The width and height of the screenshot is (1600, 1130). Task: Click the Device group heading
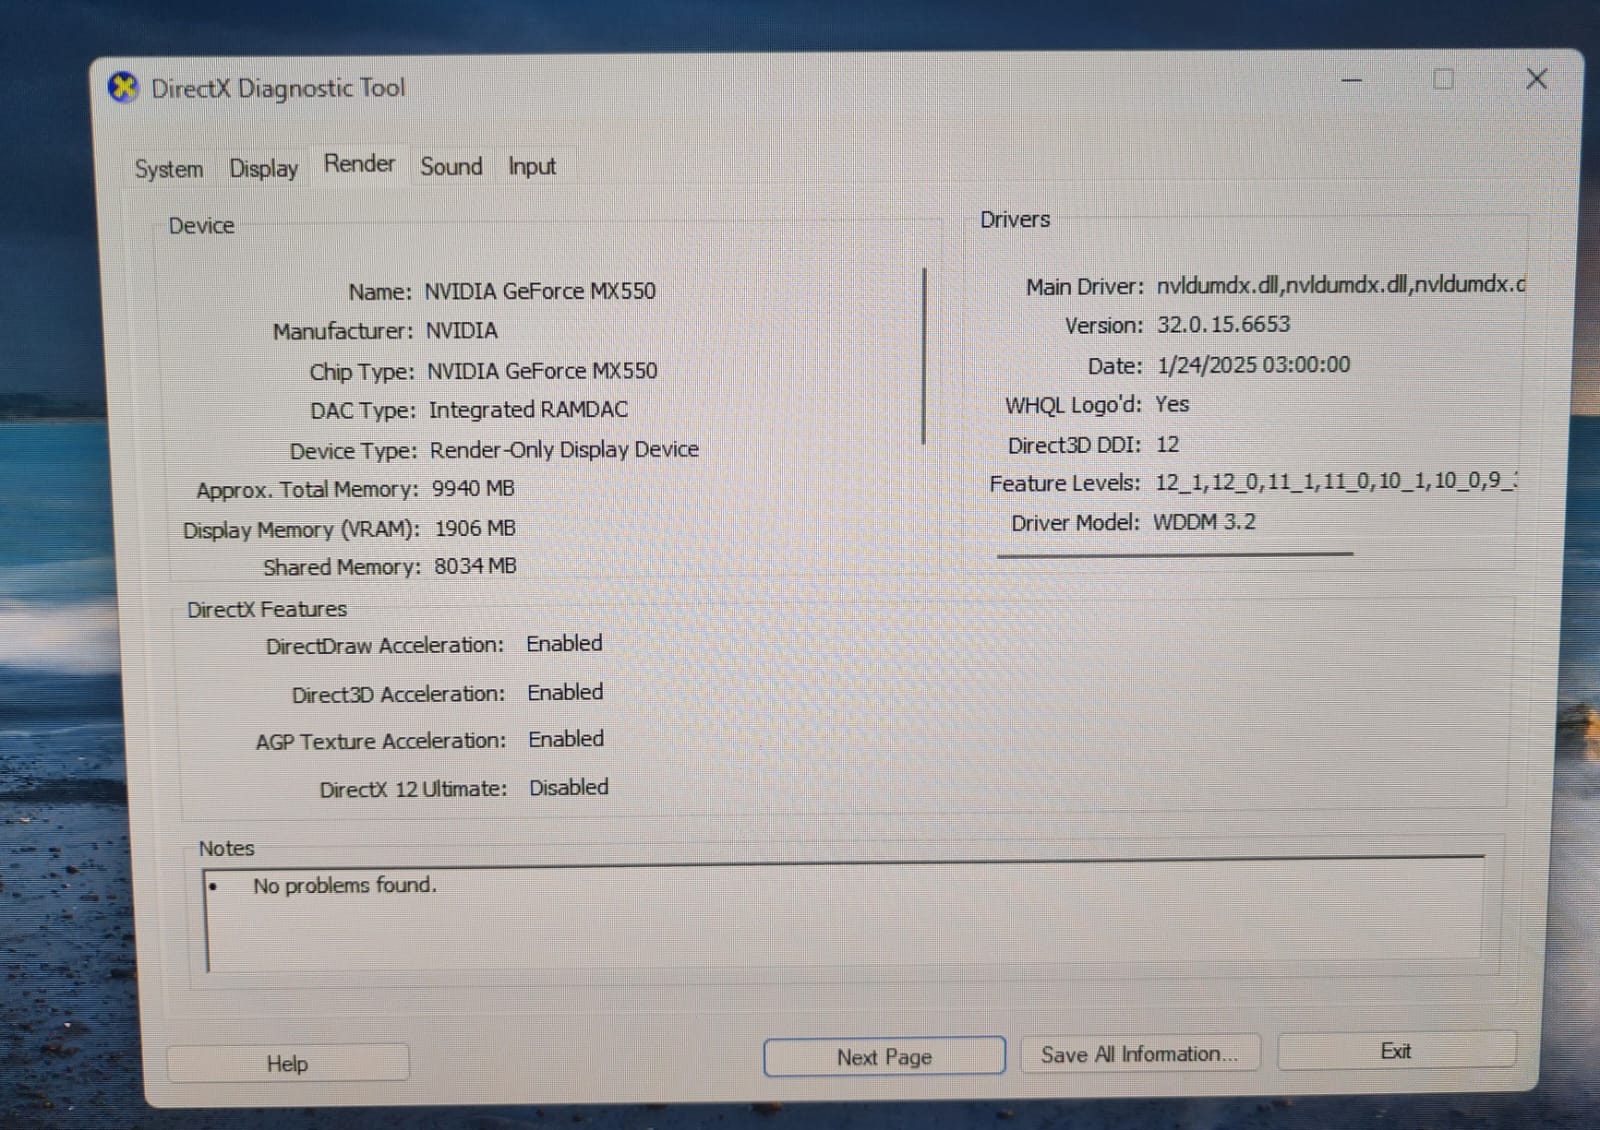(x=201, y=226)
